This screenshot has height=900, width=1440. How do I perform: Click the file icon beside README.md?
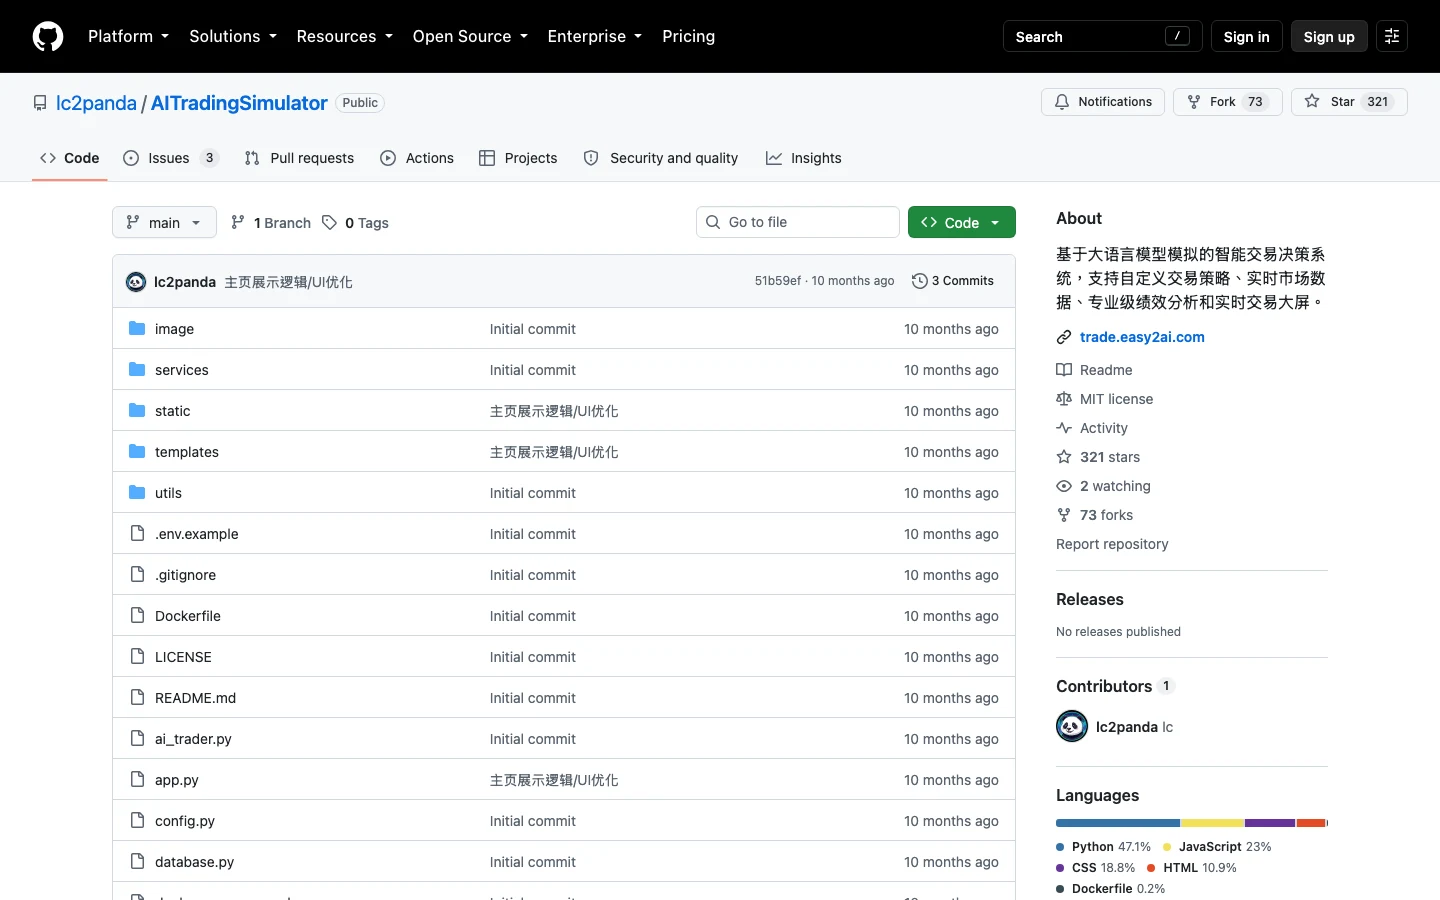pyautogui.click(x=137, y=698)
